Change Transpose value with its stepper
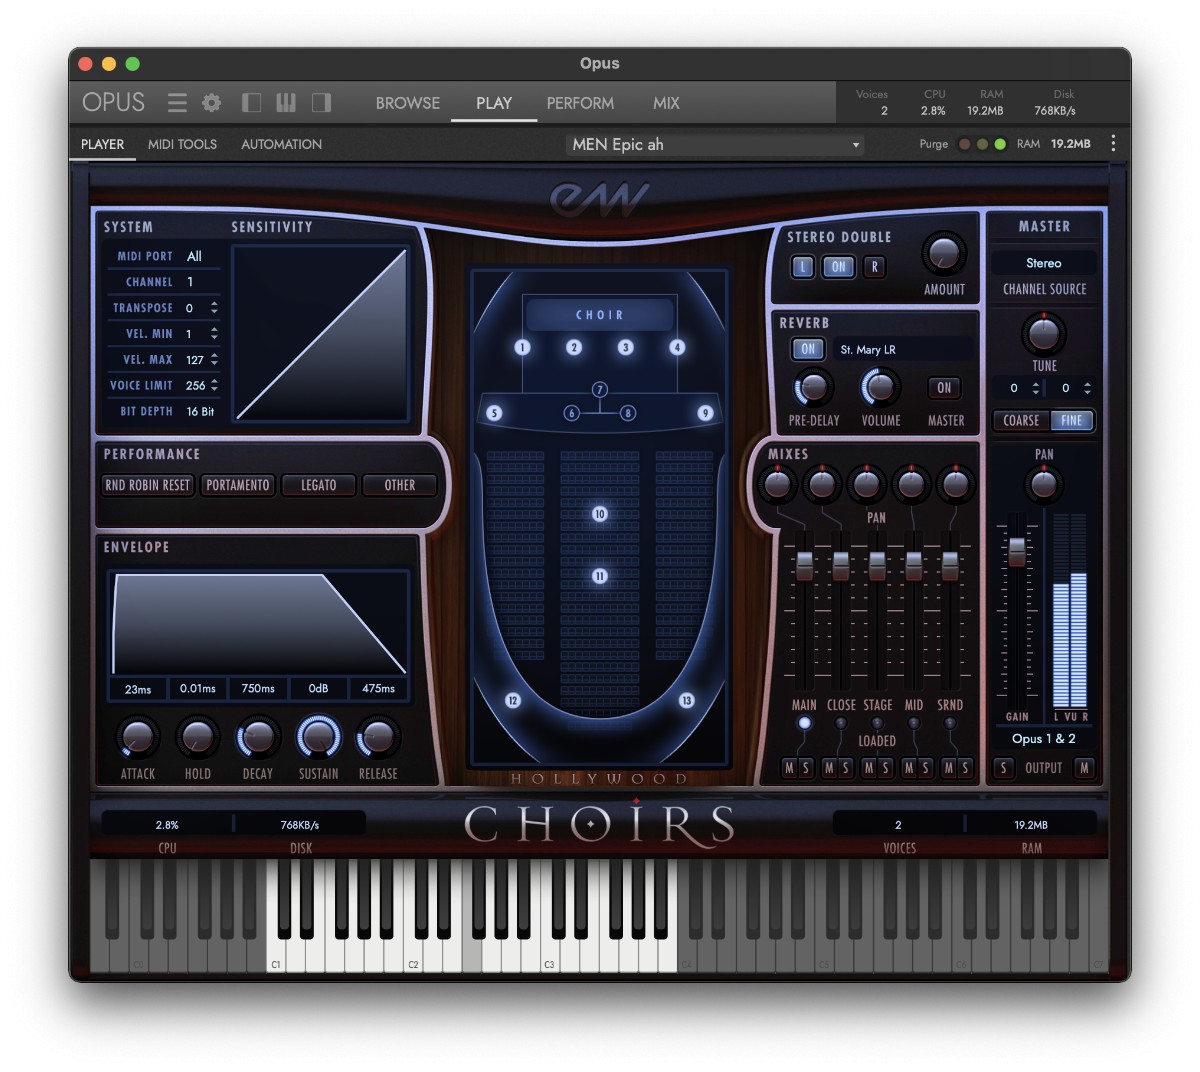The image size is (1200, 1072). (x=214, y=308)
